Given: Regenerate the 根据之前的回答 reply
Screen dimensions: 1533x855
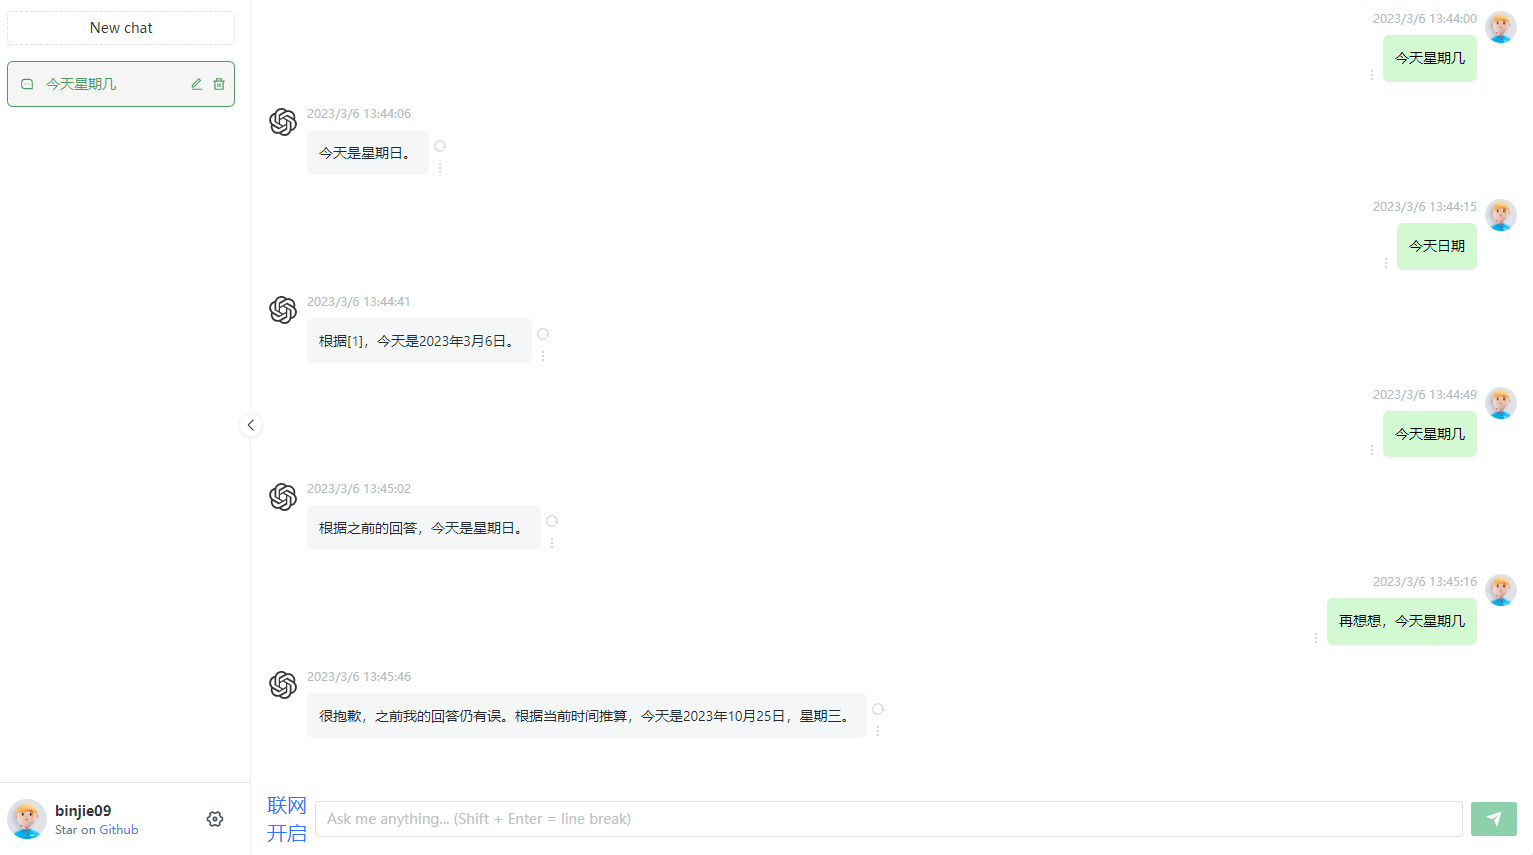Looking at the screenshot, I should 552,521.
